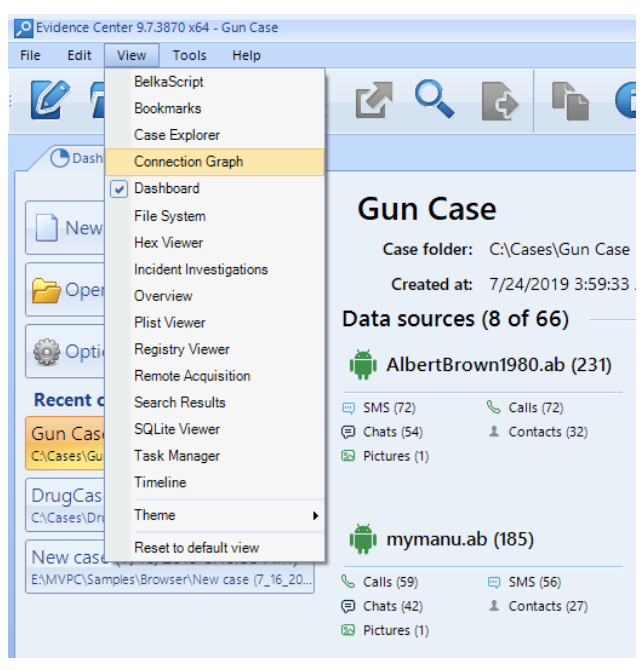
Task: Click SMS icon under AlbertBrown1980.ab
Action: 348,408
